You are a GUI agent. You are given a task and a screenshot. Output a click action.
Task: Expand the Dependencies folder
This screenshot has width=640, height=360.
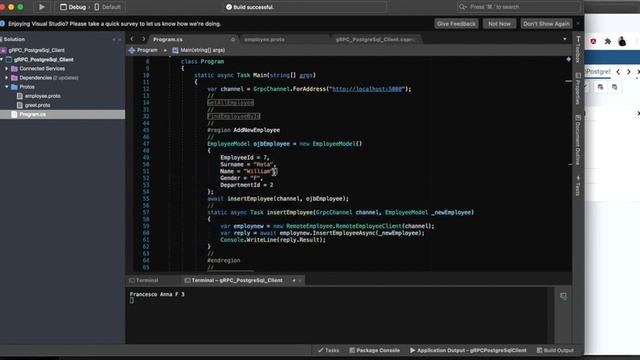point(7,78)
